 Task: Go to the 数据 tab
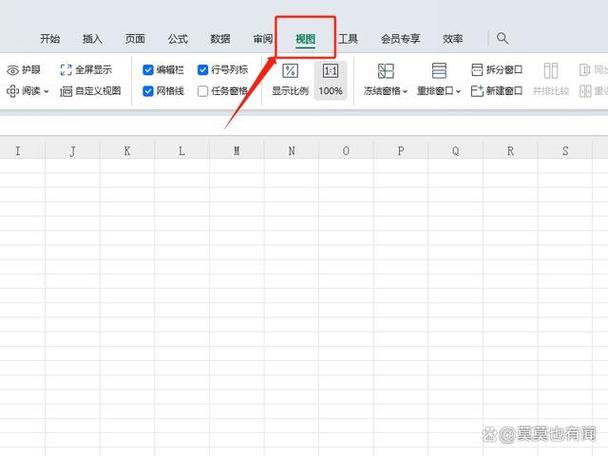(x=220, y=39)
